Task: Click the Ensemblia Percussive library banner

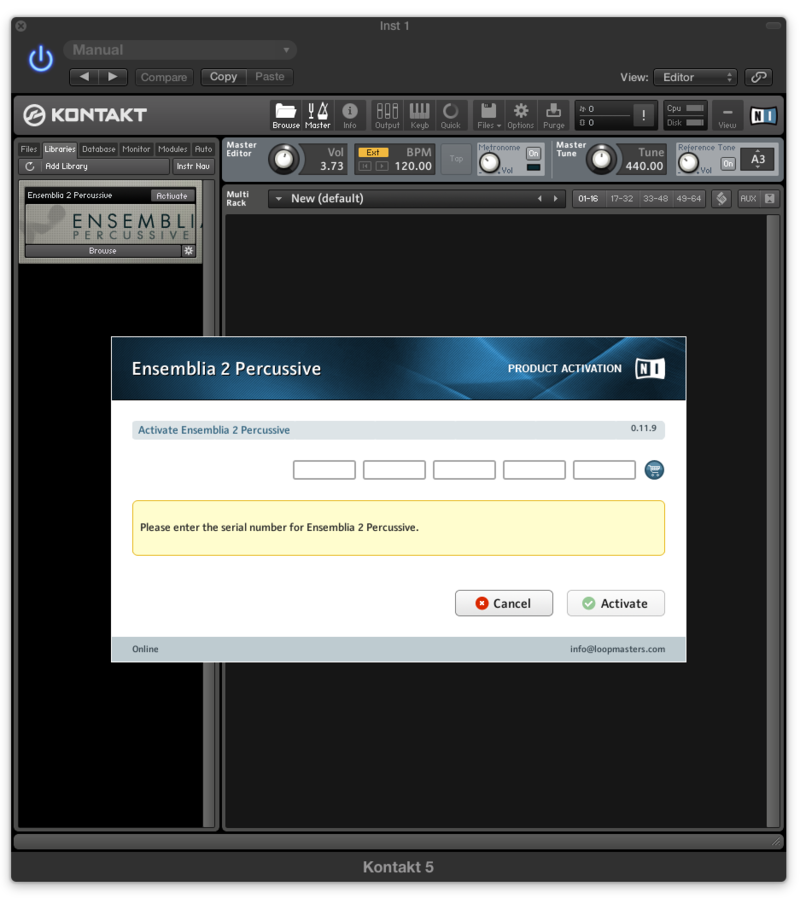Action: [110, 225]
